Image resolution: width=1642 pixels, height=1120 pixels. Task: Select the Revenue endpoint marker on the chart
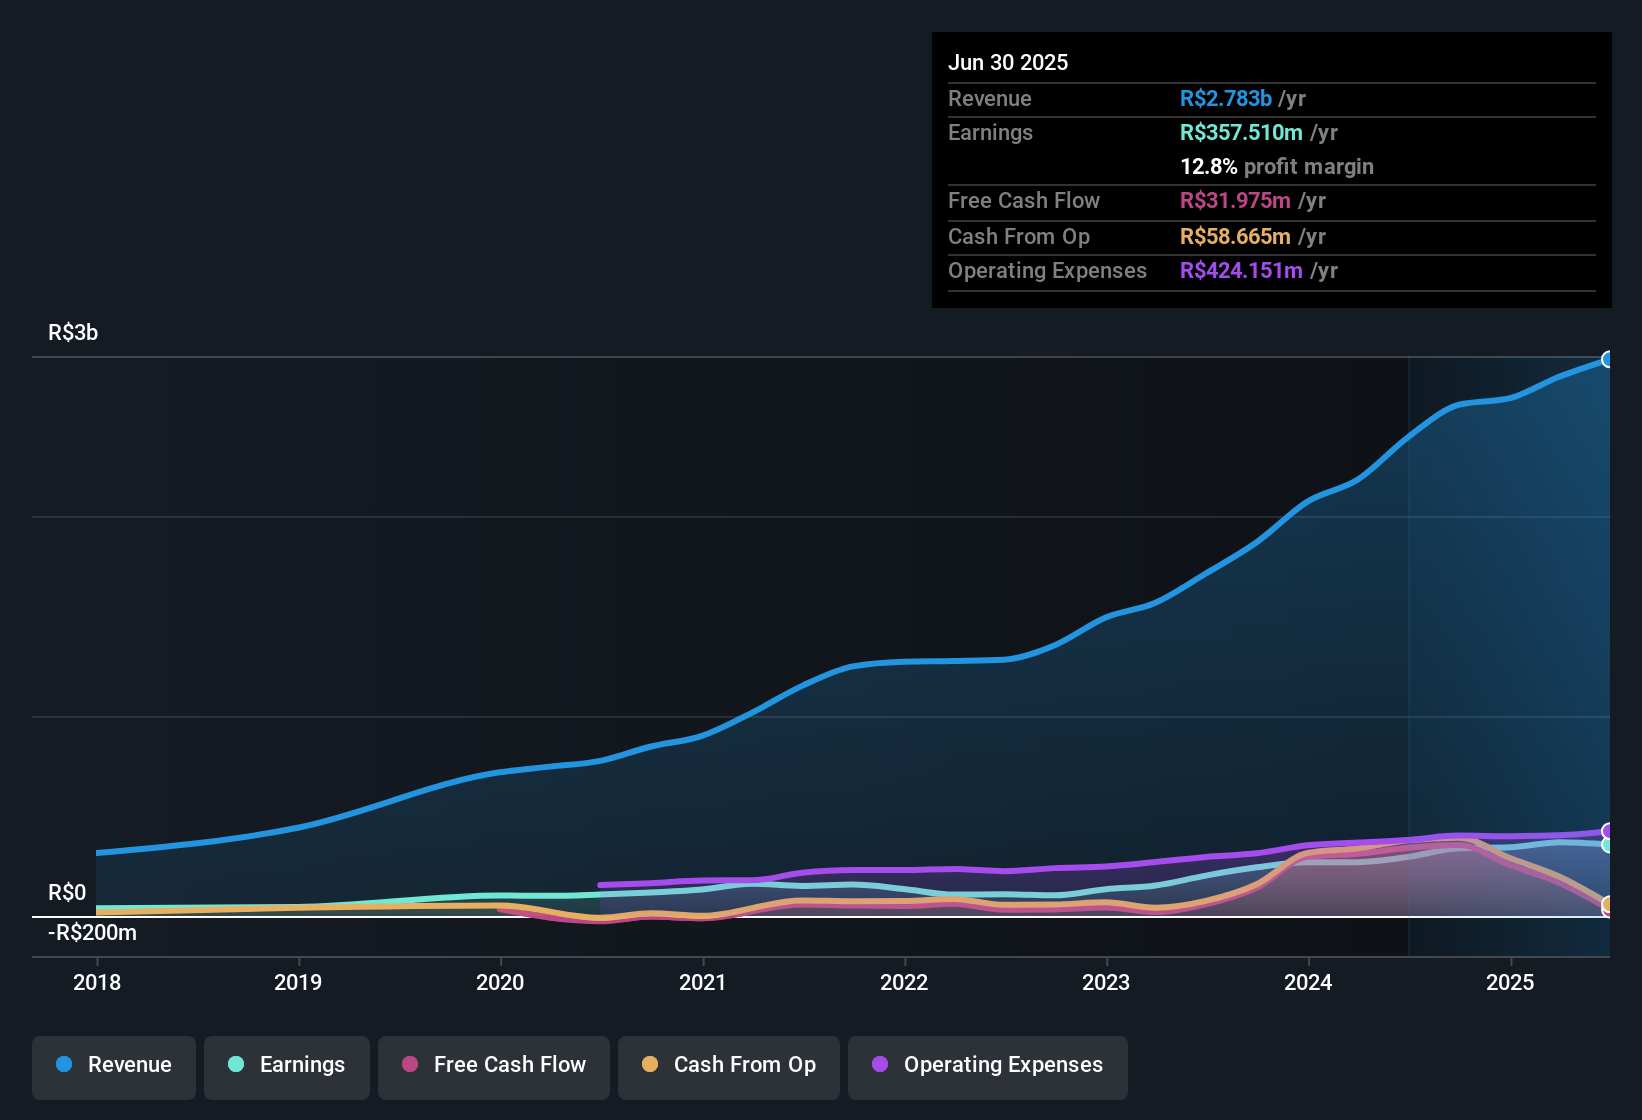point(1608,358)
